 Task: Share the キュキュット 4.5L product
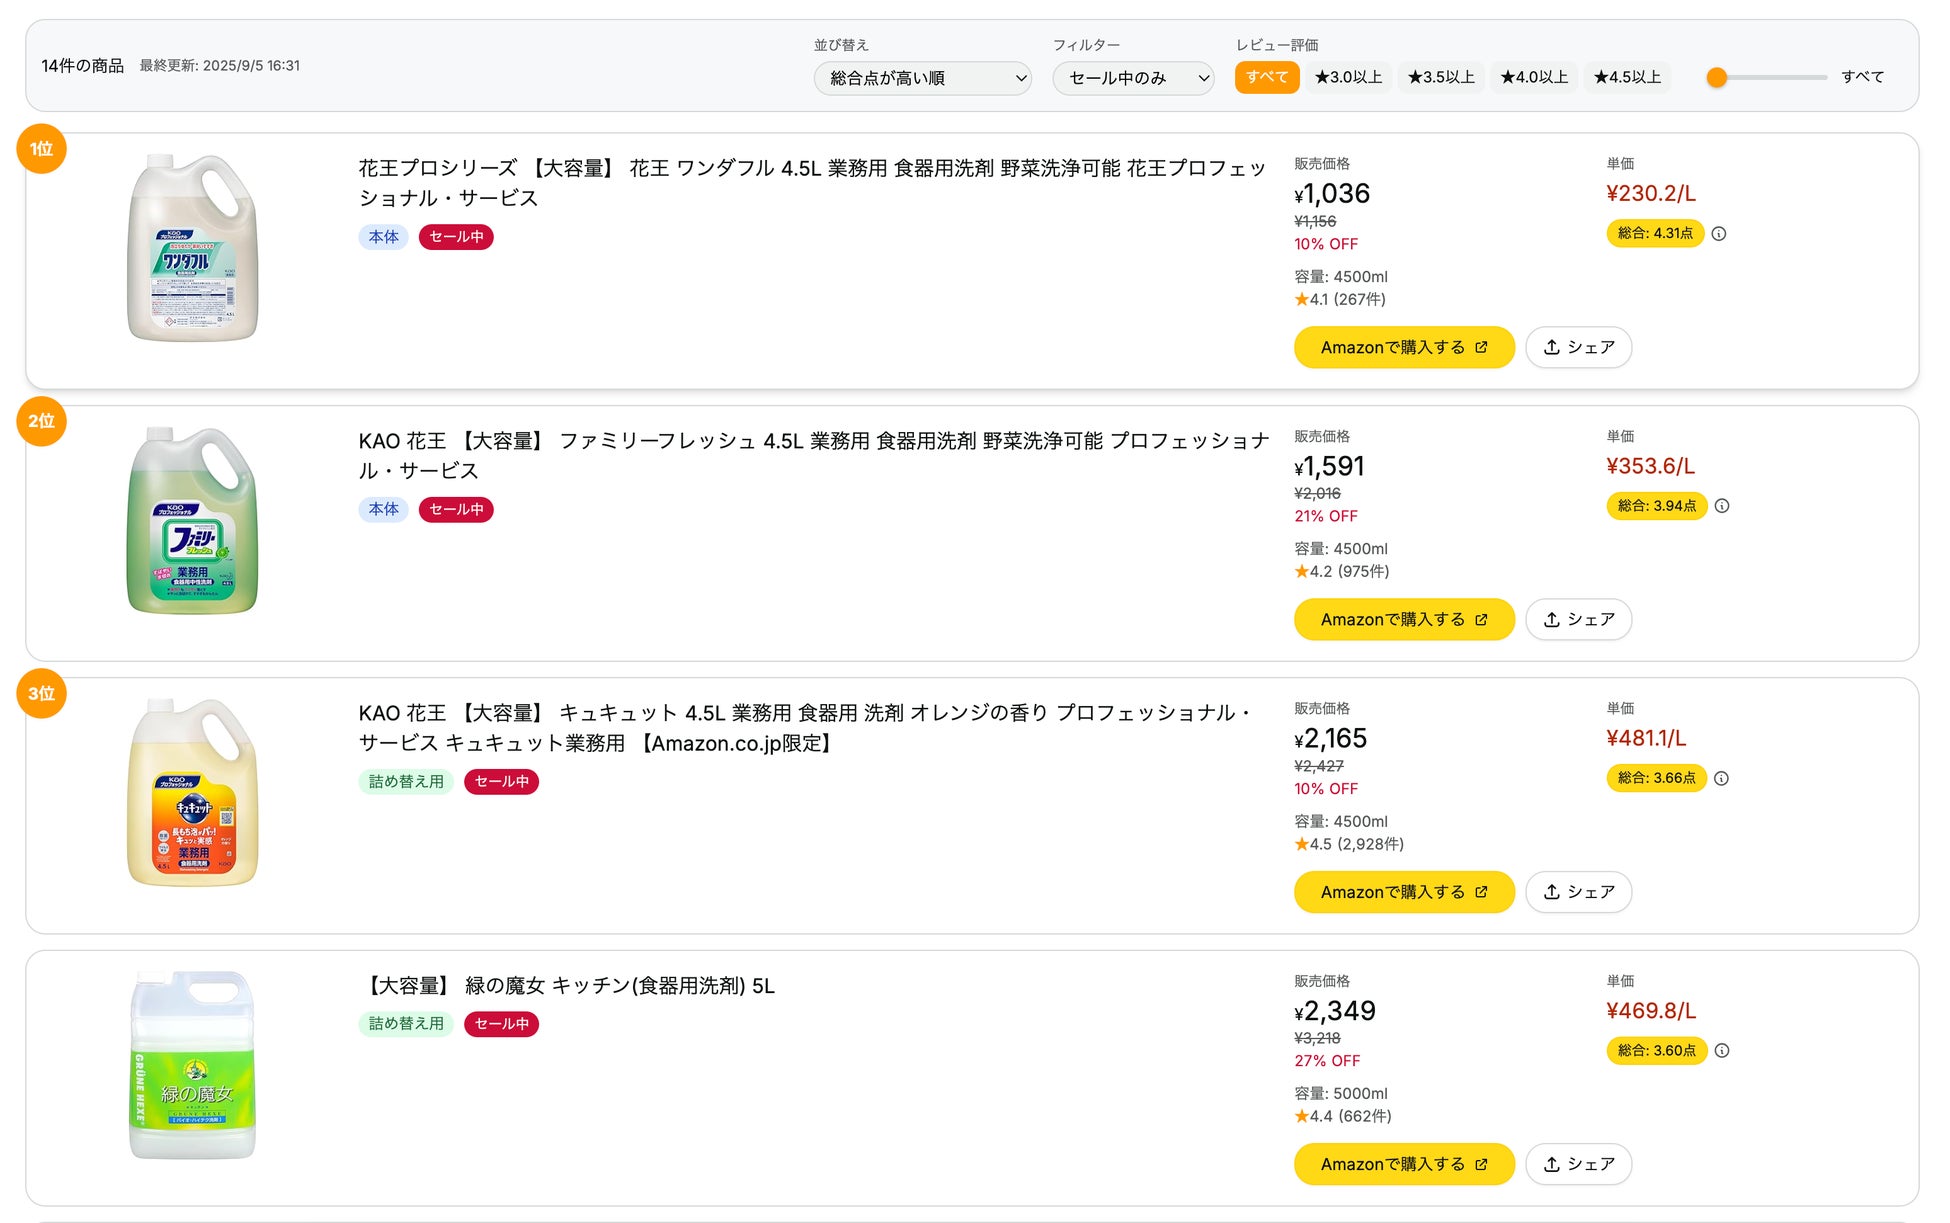(x=1579, y=892)
